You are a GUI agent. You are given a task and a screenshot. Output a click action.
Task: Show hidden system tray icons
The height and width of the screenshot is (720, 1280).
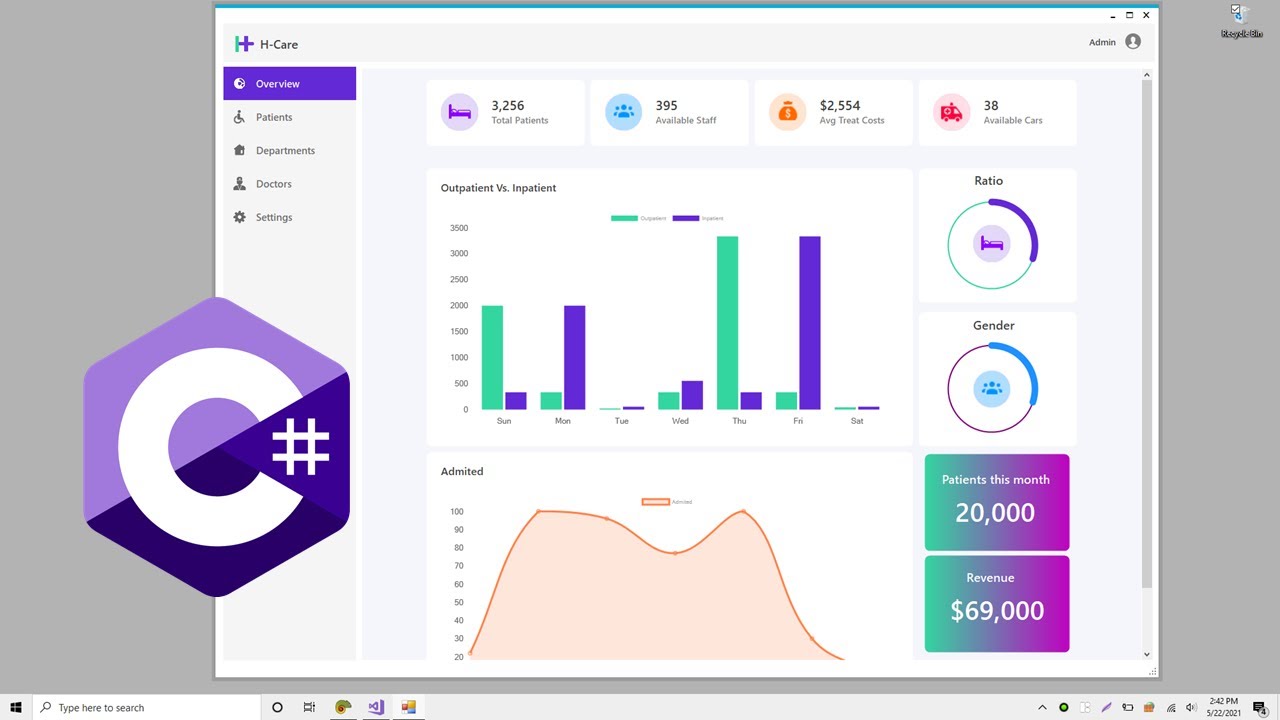1042,708
